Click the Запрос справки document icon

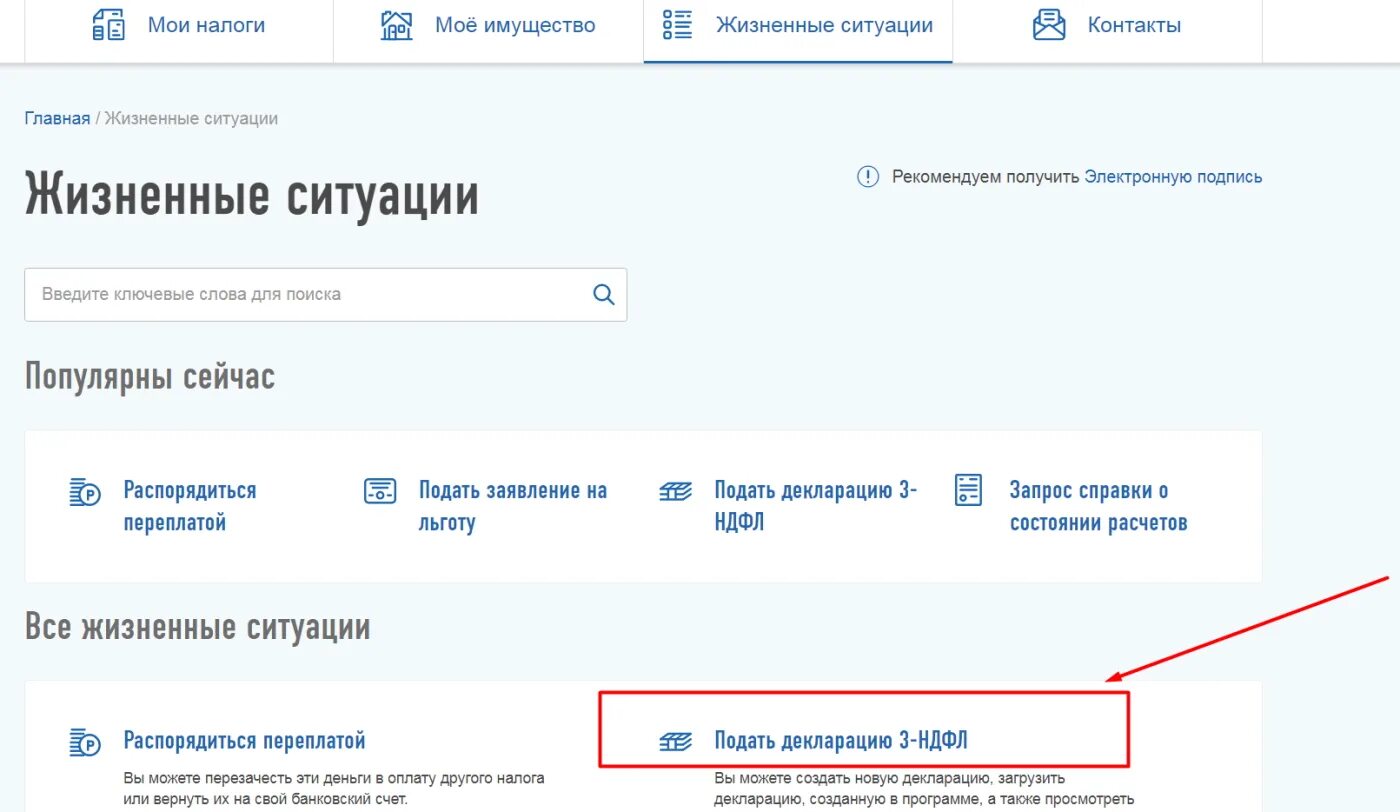[x=968, y=490]
